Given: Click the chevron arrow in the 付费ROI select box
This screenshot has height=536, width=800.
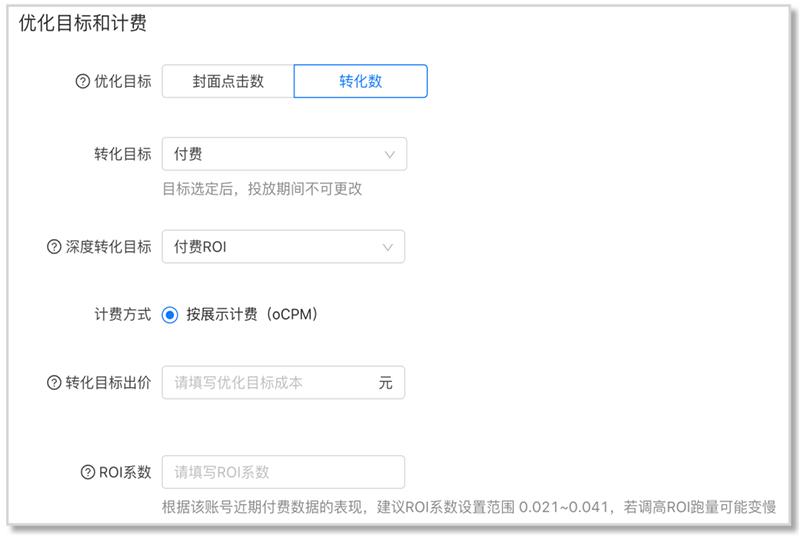Looking at the screenshot, I should [388, 247].
